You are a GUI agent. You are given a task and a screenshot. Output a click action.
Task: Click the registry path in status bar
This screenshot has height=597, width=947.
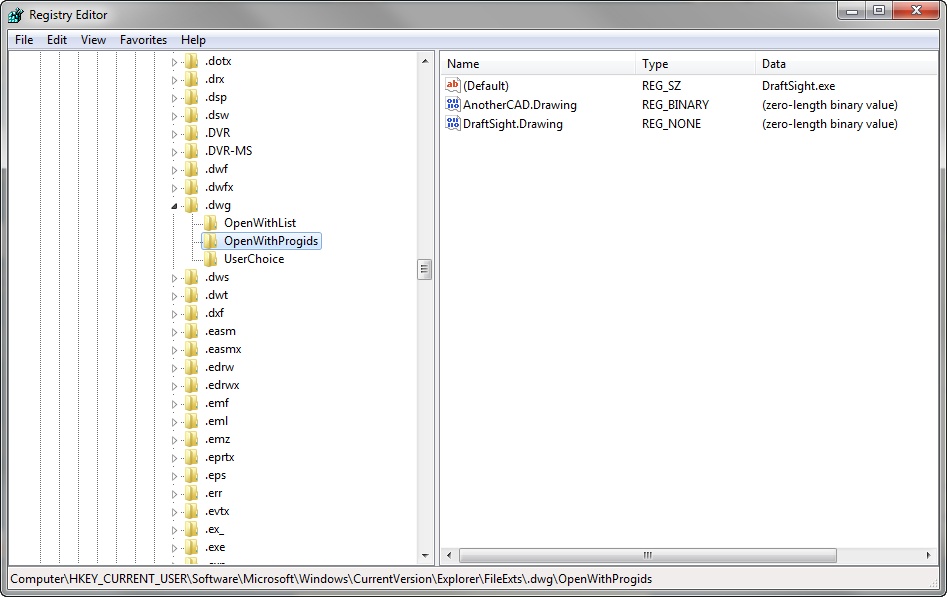pos(331,579)
